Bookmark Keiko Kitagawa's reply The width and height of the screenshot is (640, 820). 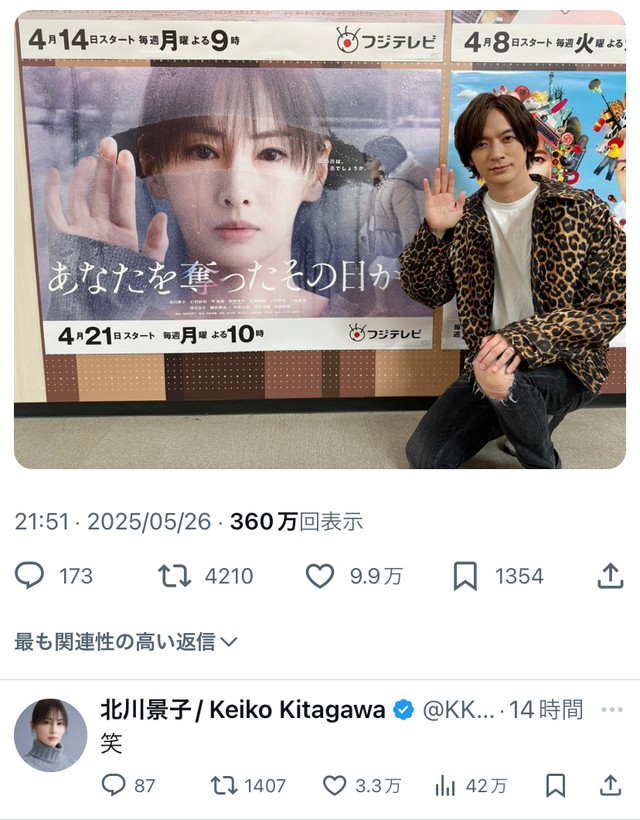(555, 785)
